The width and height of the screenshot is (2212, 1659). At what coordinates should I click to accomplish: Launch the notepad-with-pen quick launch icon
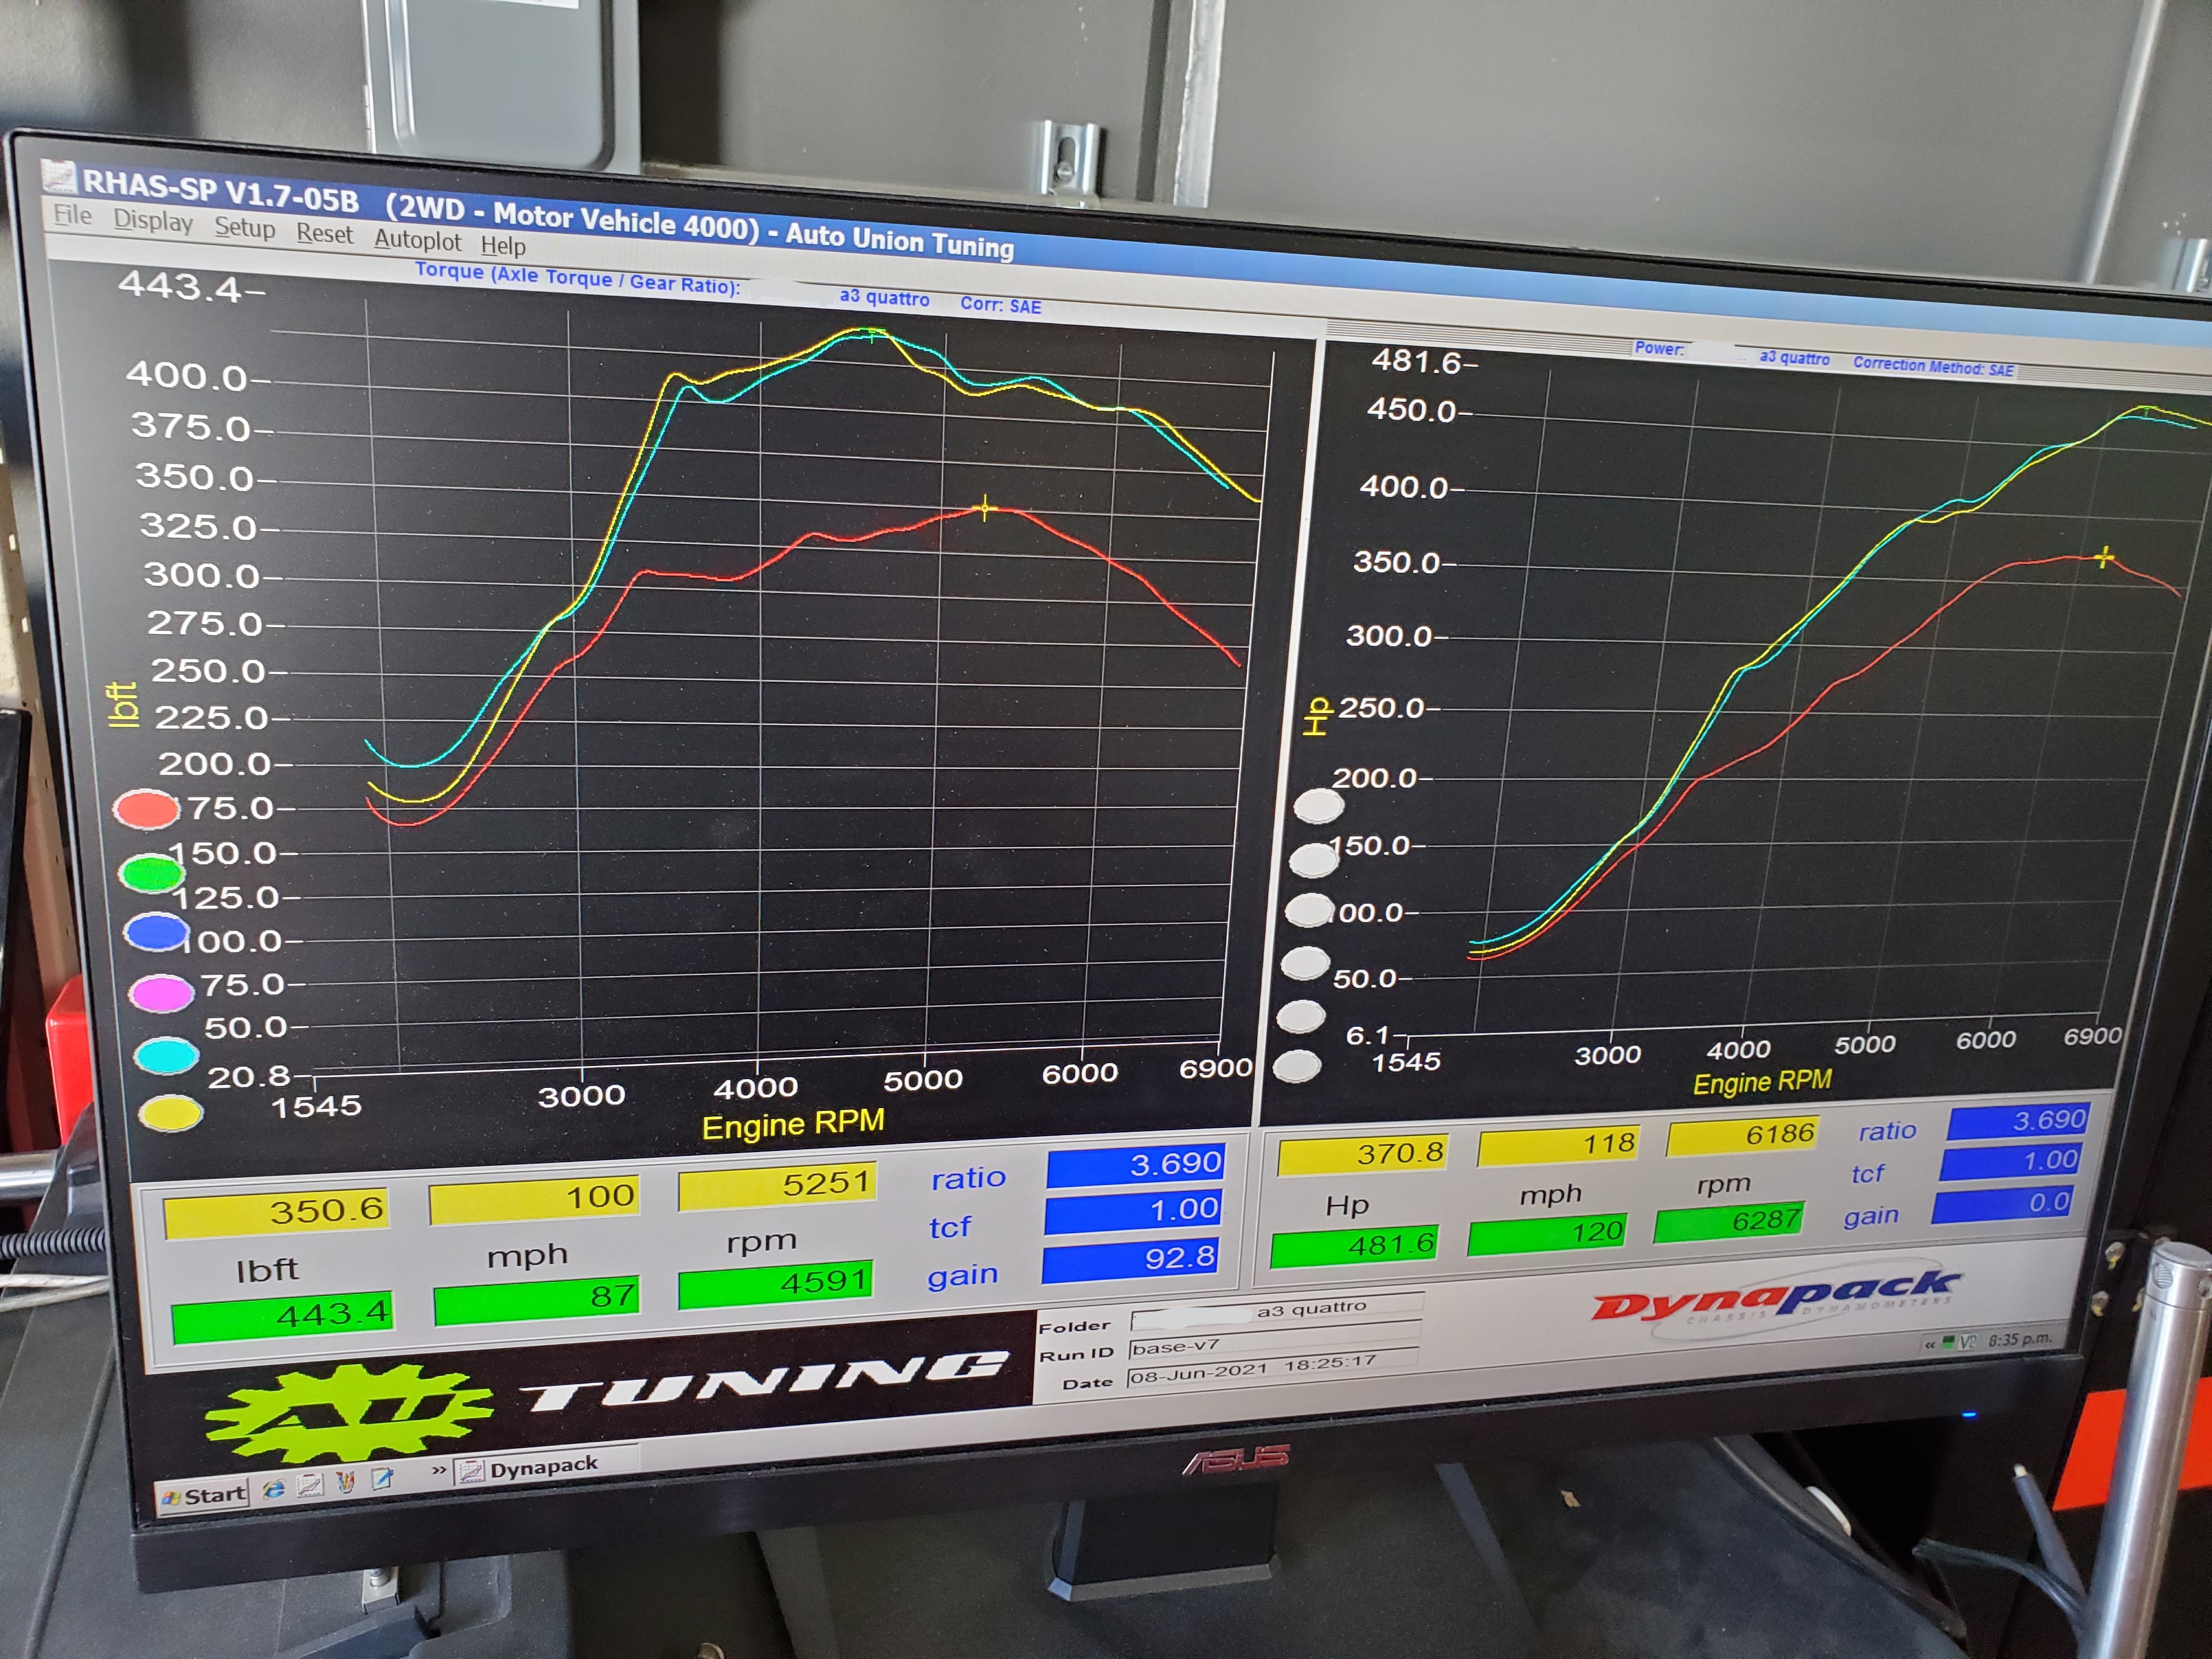click(x=381, y=1478)
